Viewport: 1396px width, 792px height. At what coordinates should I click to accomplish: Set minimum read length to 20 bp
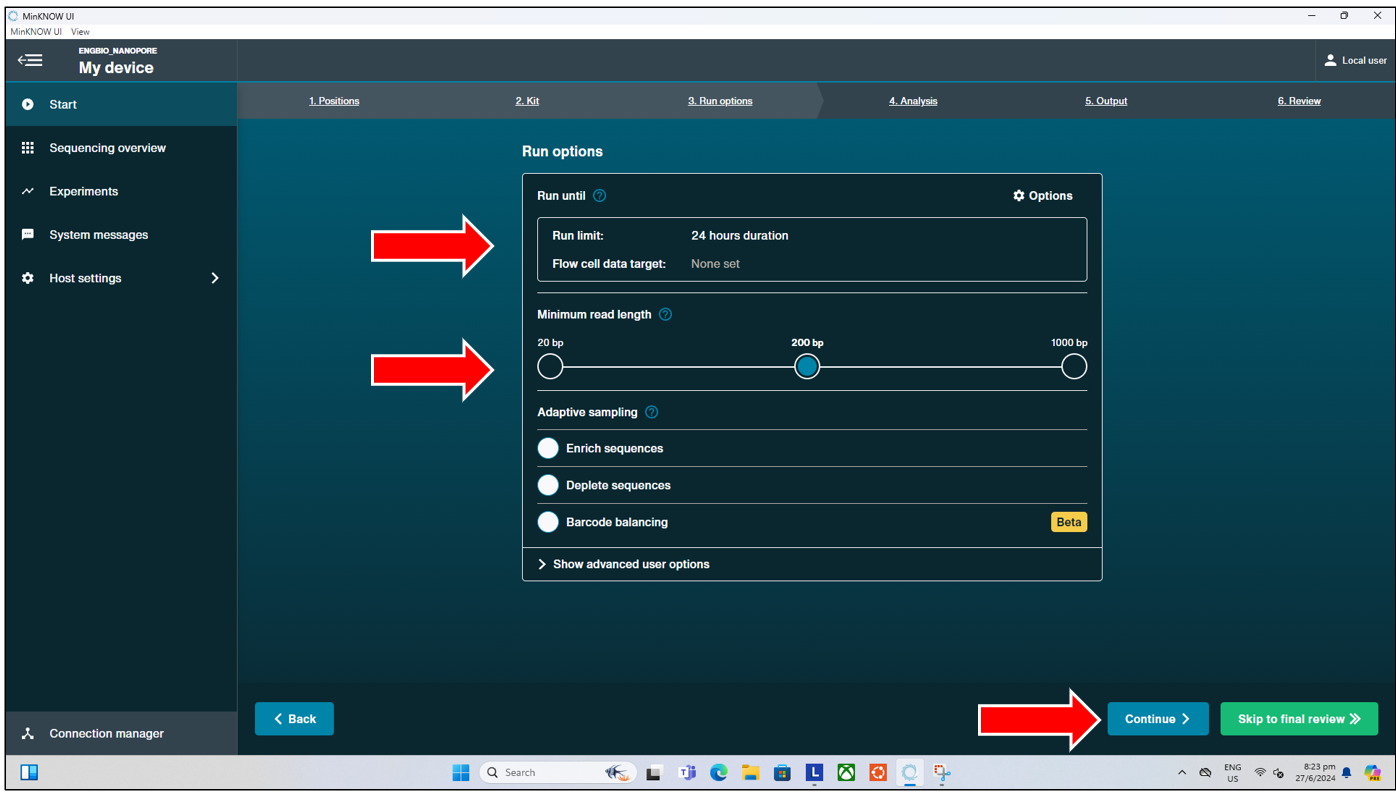pos(550,367)
